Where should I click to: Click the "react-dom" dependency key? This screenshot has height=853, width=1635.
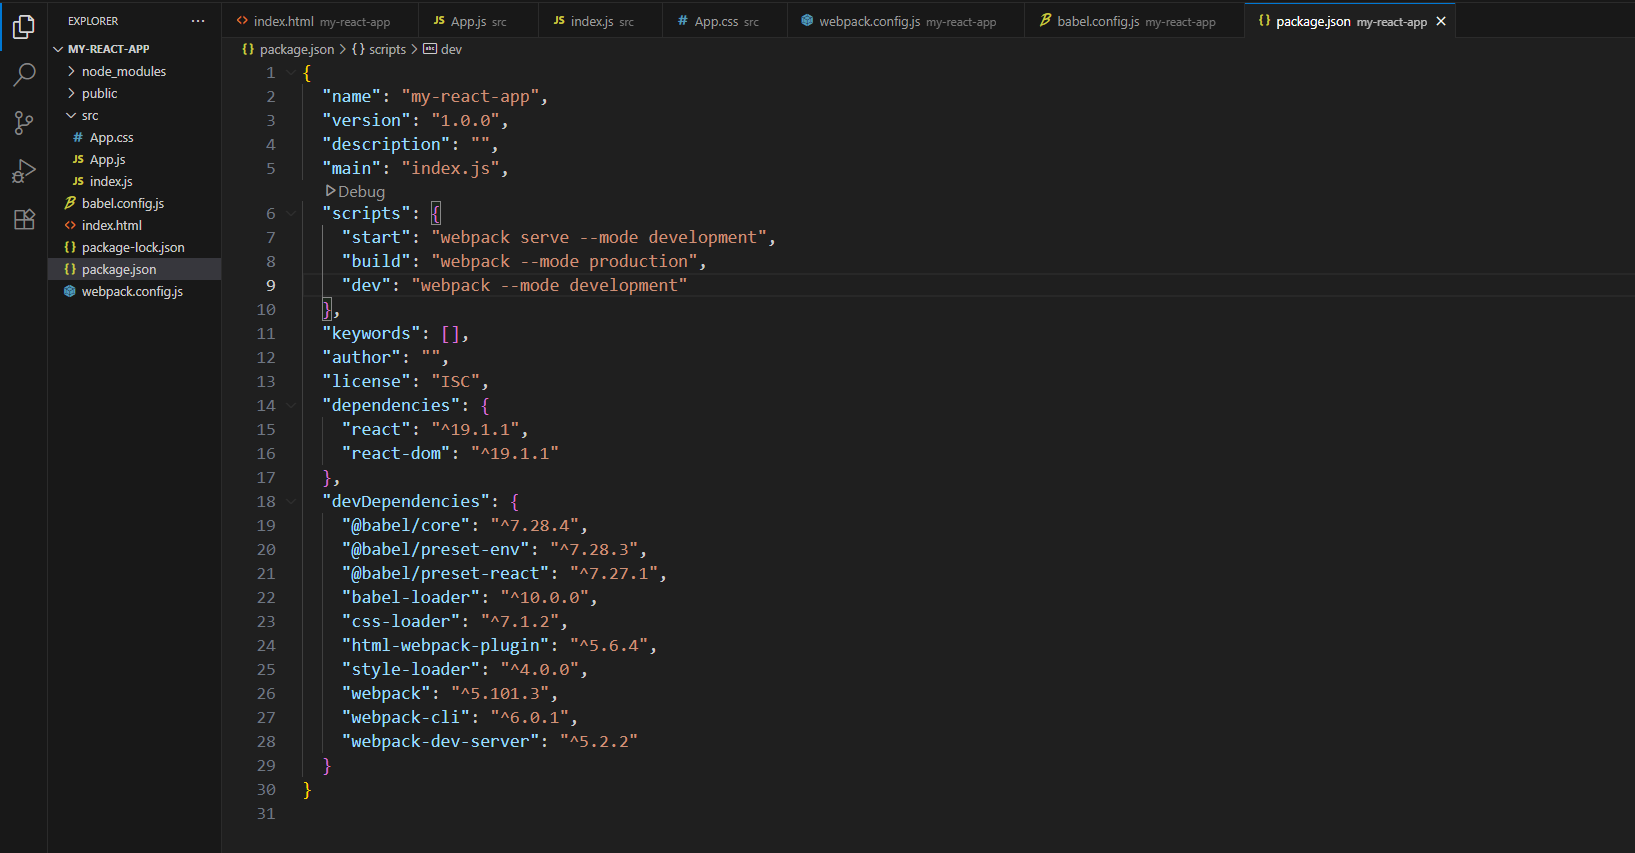(396, 453)
